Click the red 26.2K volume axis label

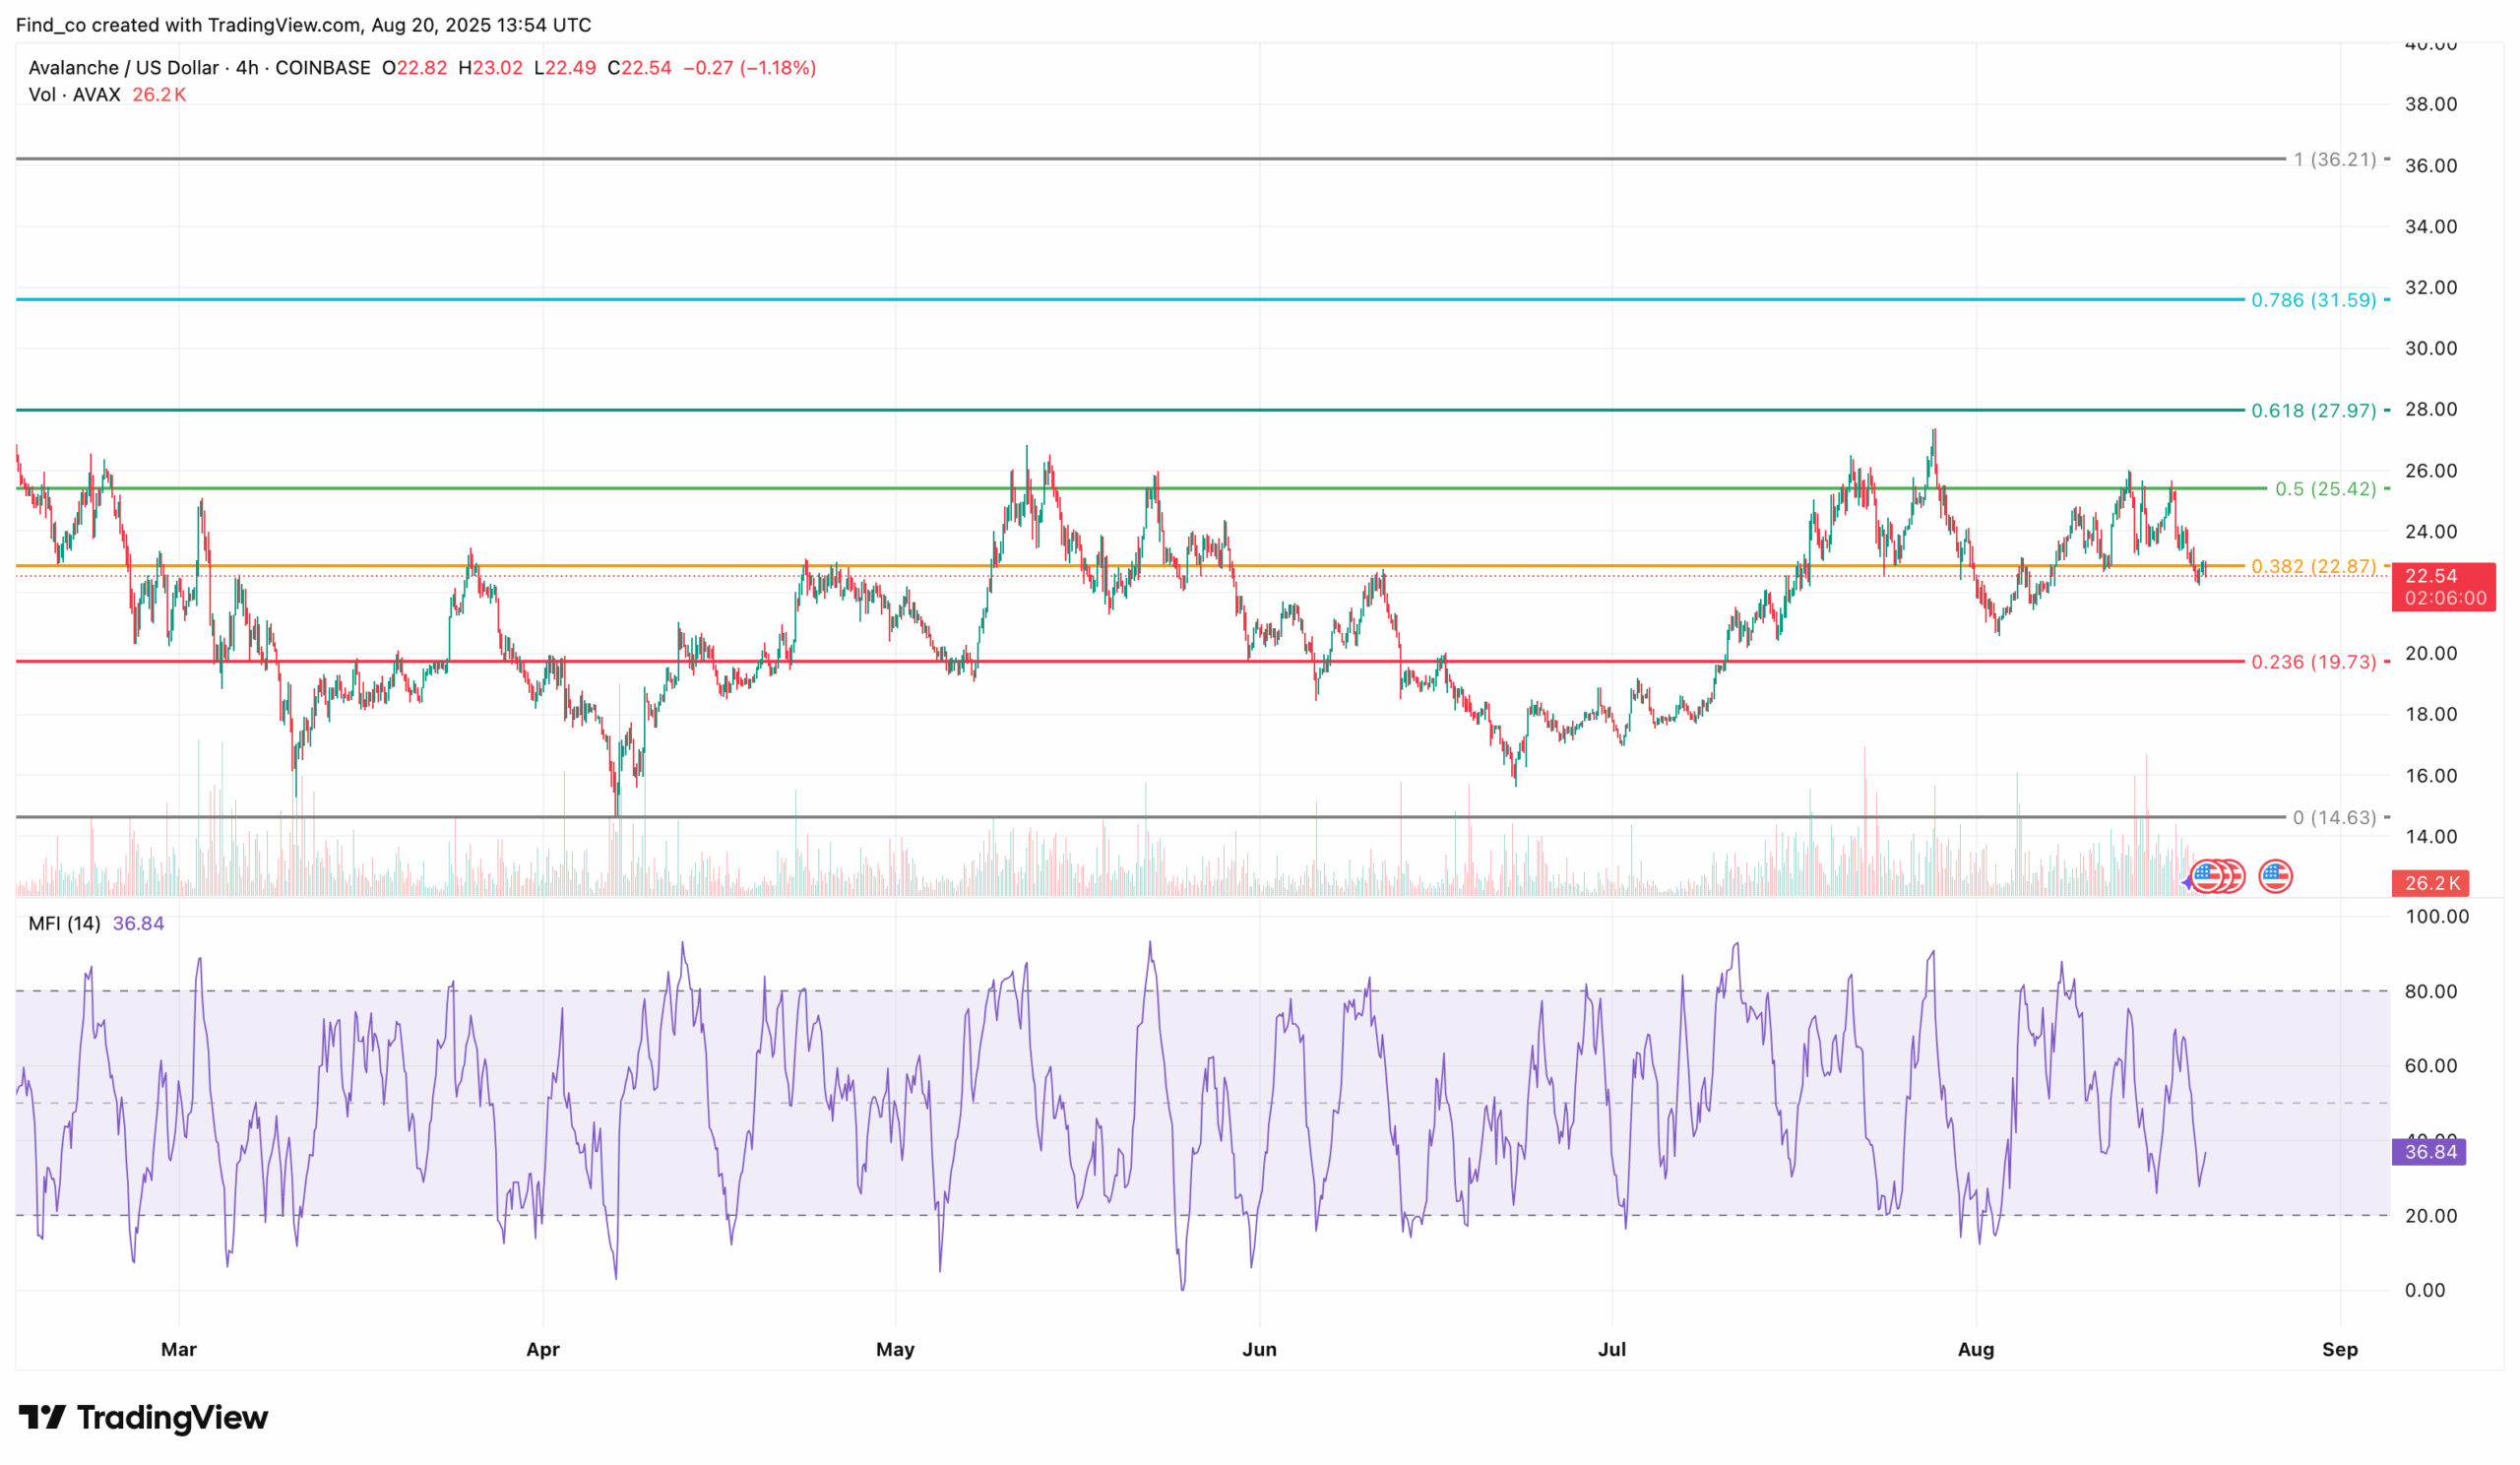click(x=2431, y=883)
